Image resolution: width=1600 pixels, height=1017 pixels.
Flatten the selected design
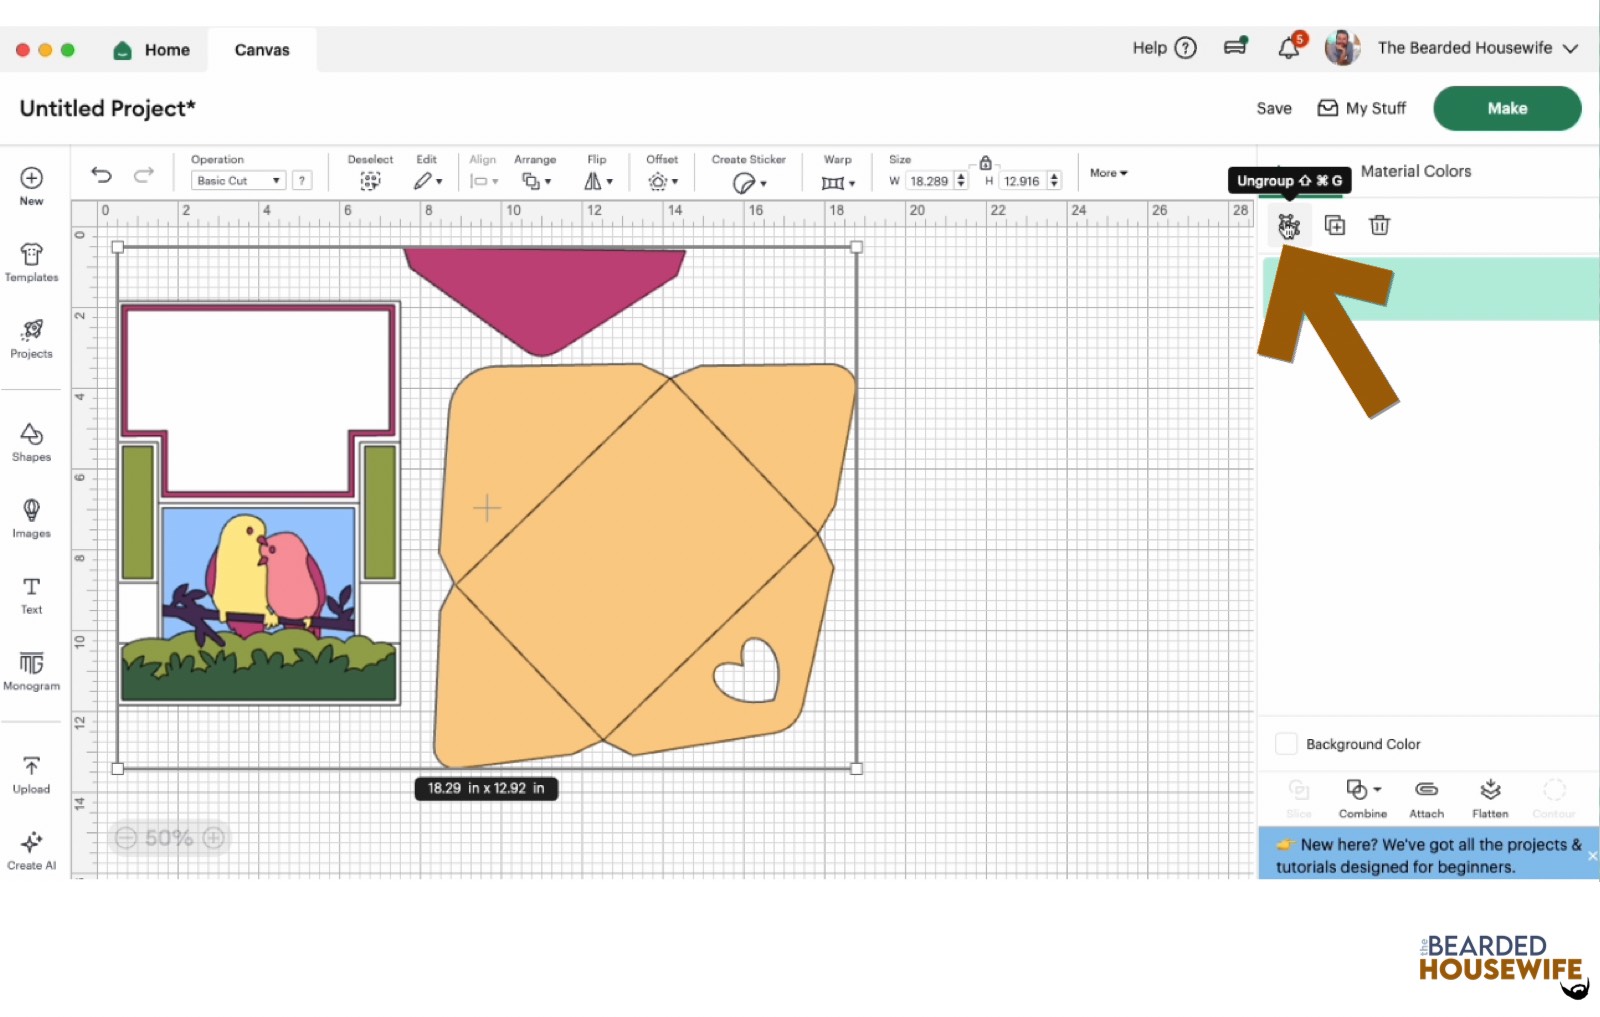click(1490, 797)
